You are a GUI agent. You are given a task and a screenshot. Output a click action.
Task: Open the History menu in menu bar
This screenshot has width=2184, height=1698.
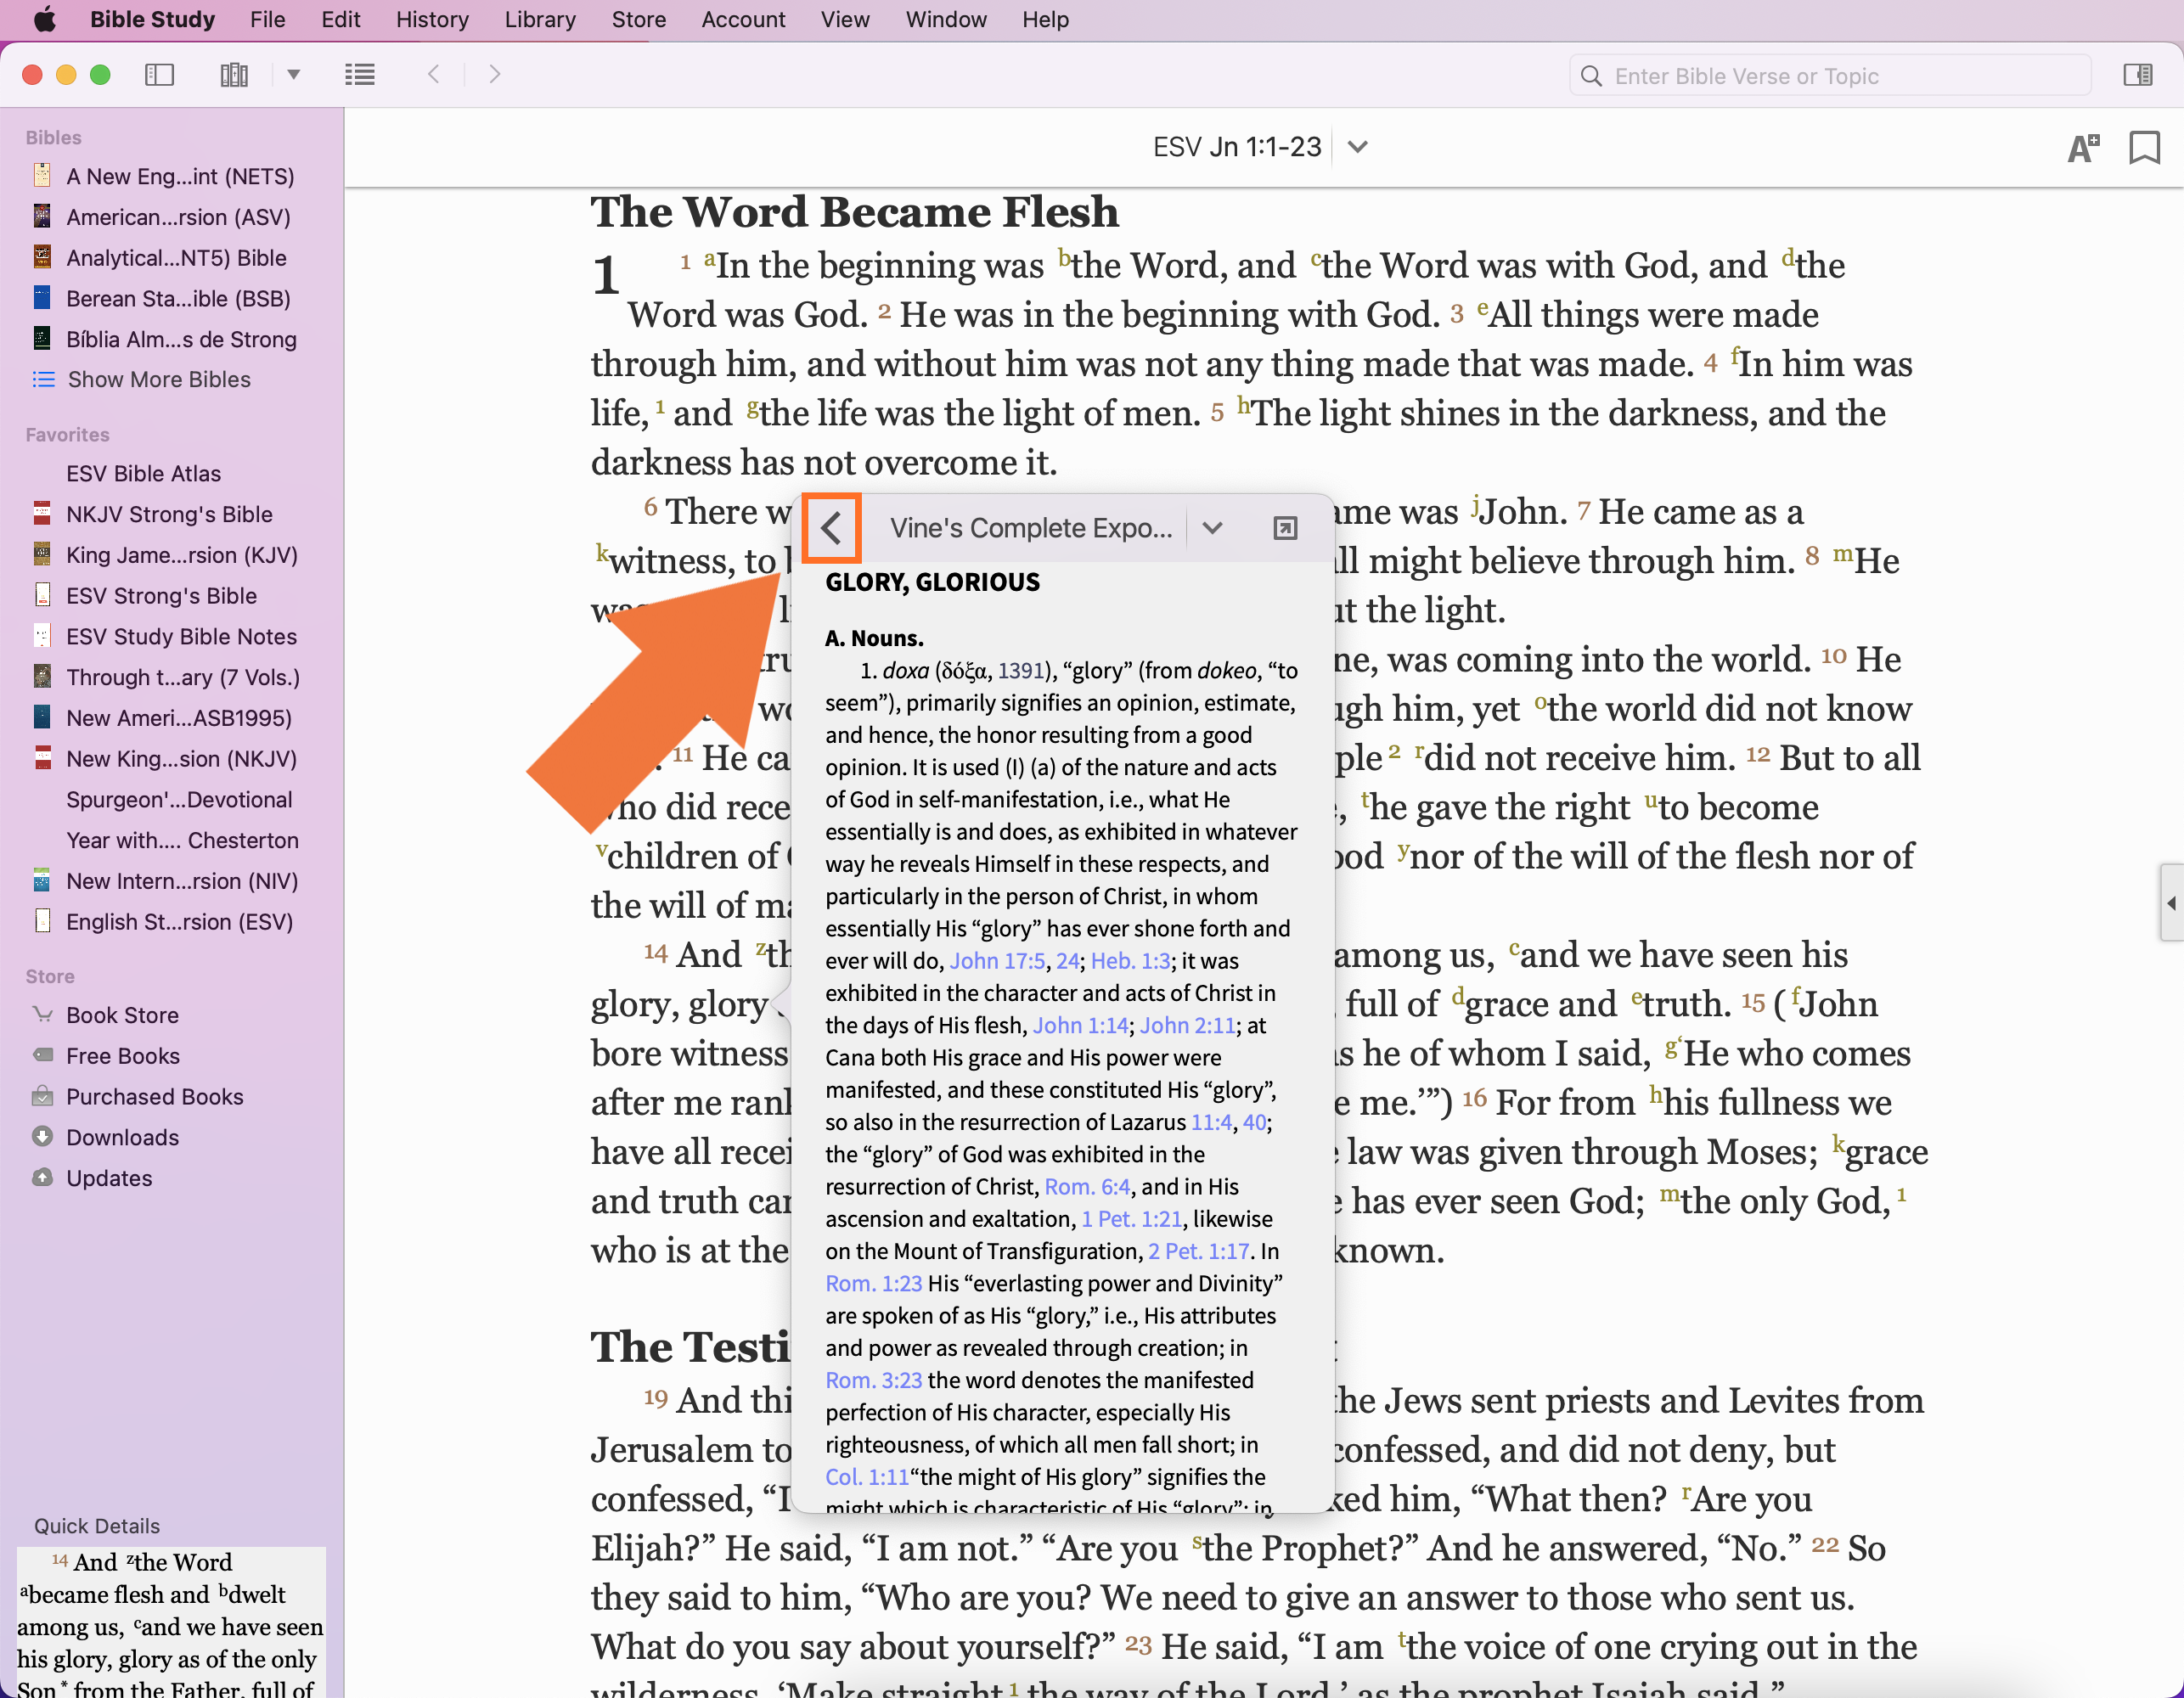pos(432,19)
